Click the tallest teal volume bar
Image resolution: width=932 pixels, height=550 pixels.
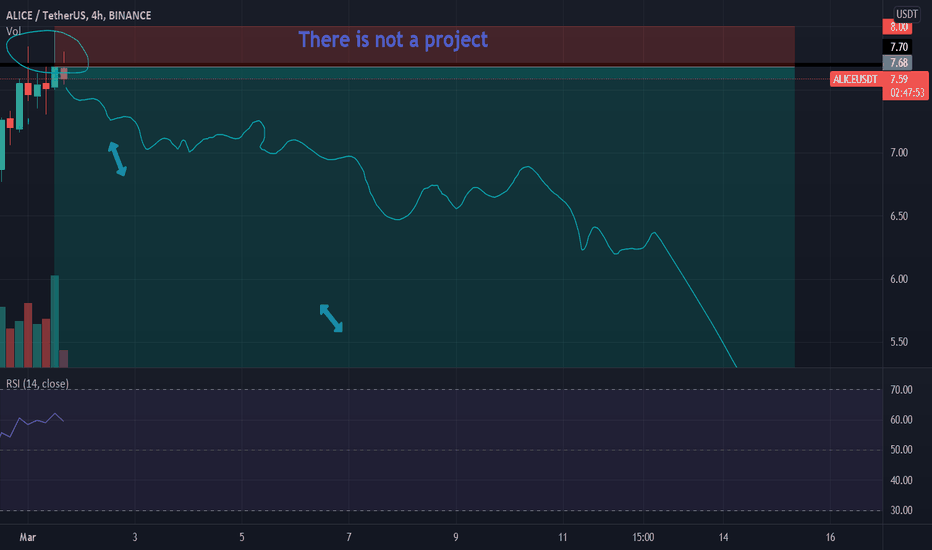point(55,321)
